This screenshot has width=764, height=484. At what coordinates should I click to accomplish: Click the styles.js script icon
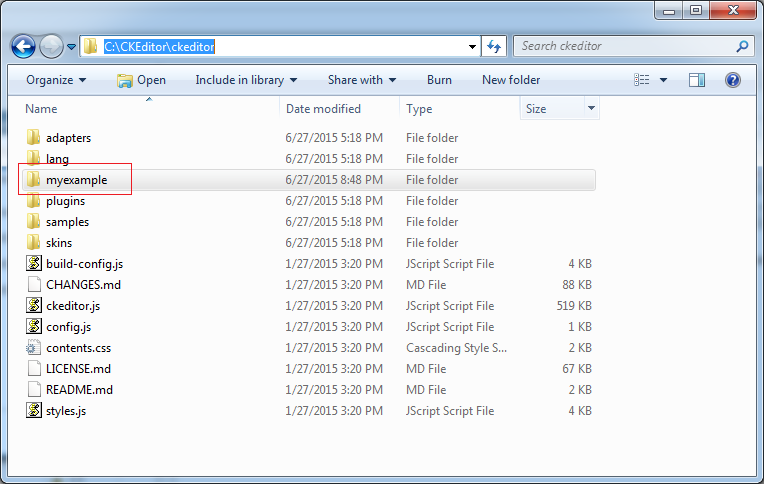click(34, 410)
